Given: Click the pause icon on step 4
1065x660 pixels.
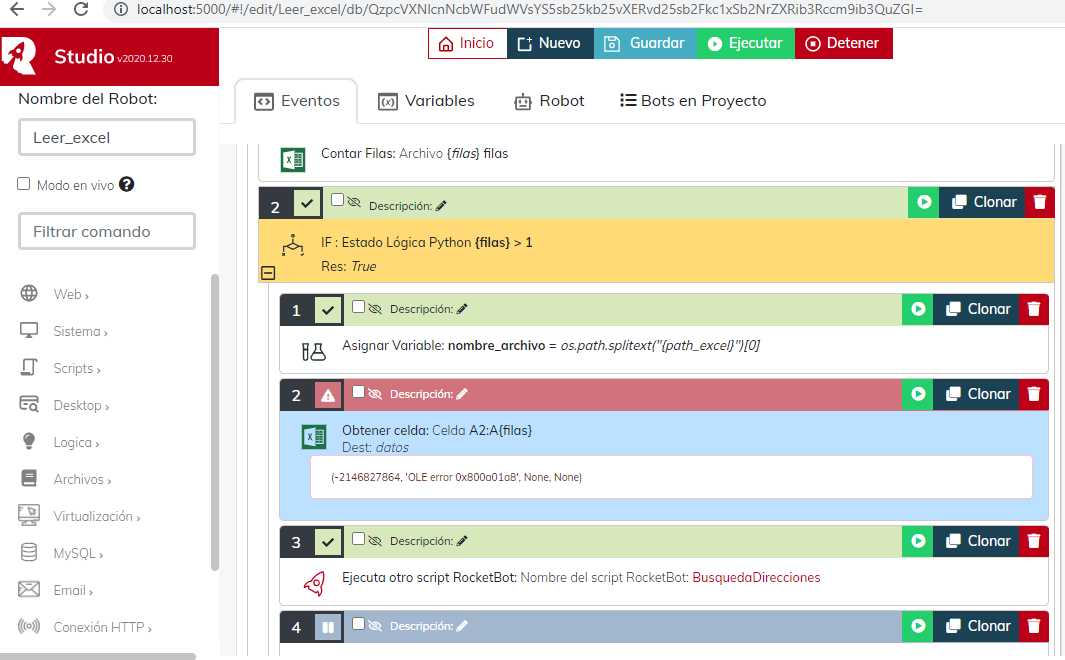Looking at the screenshot, I should [x=327, y=627].
